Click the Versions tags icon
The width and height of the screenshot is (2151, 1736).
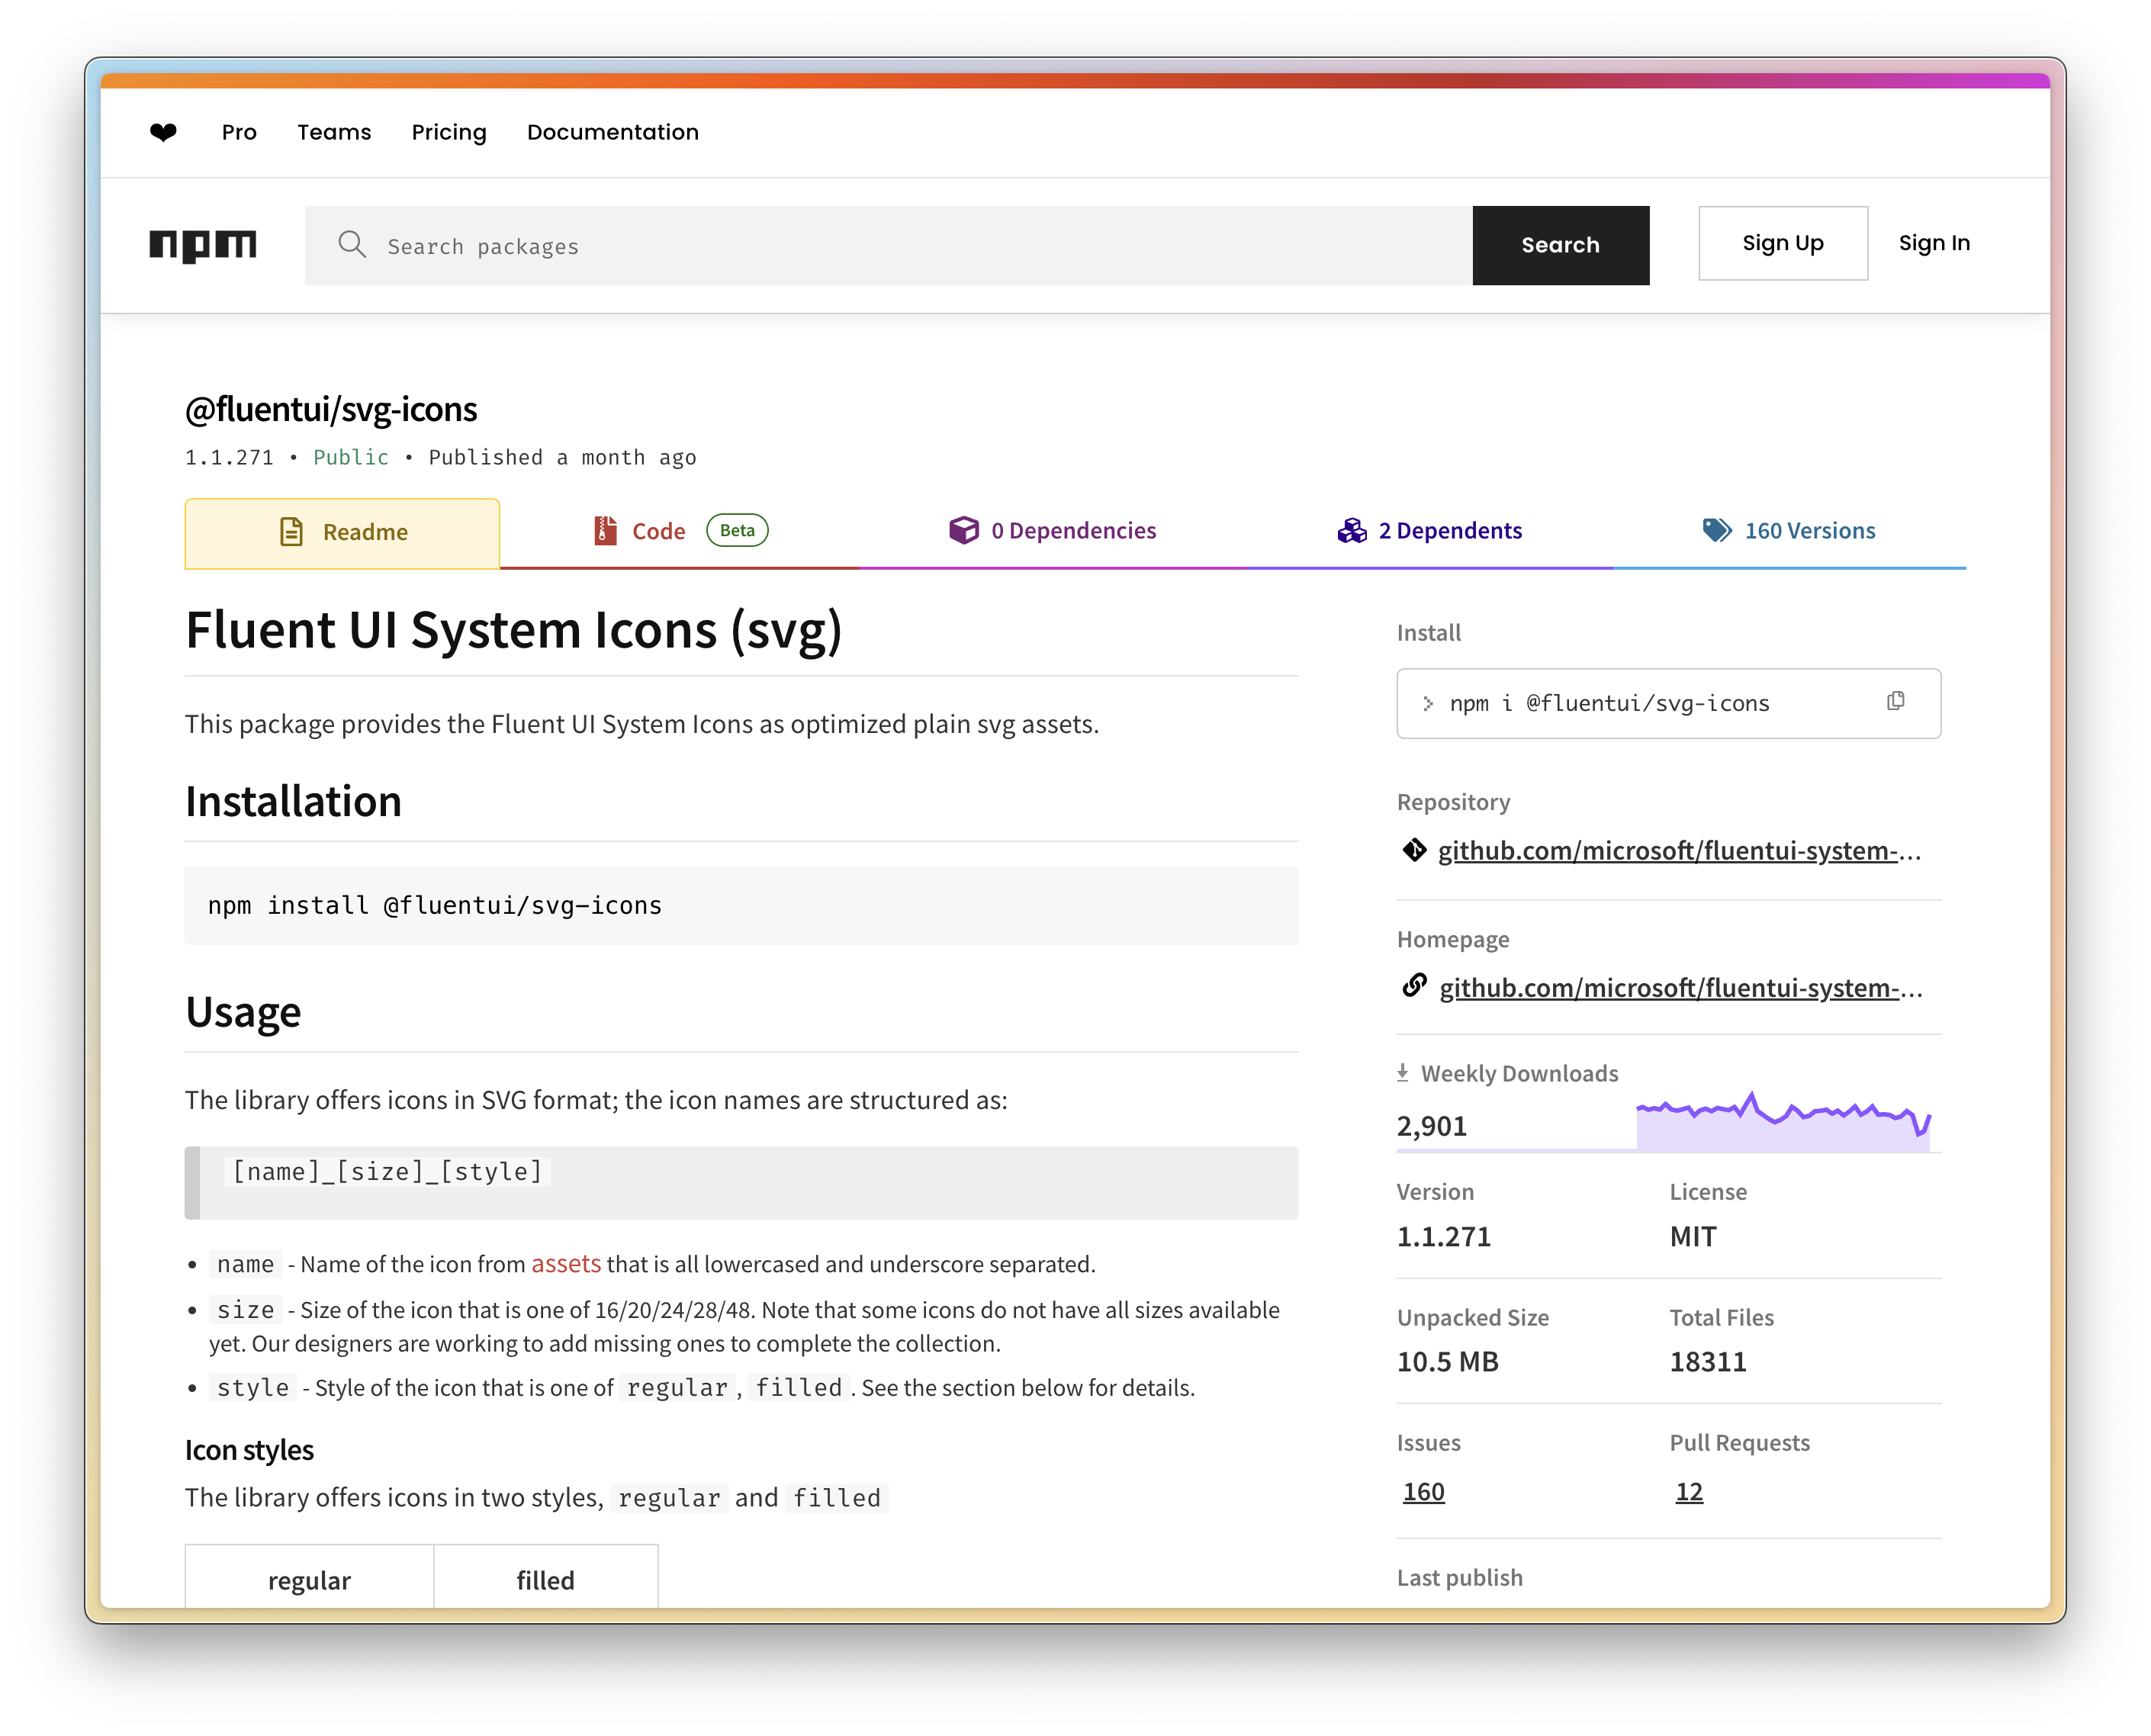click(x=1717, y=530)
